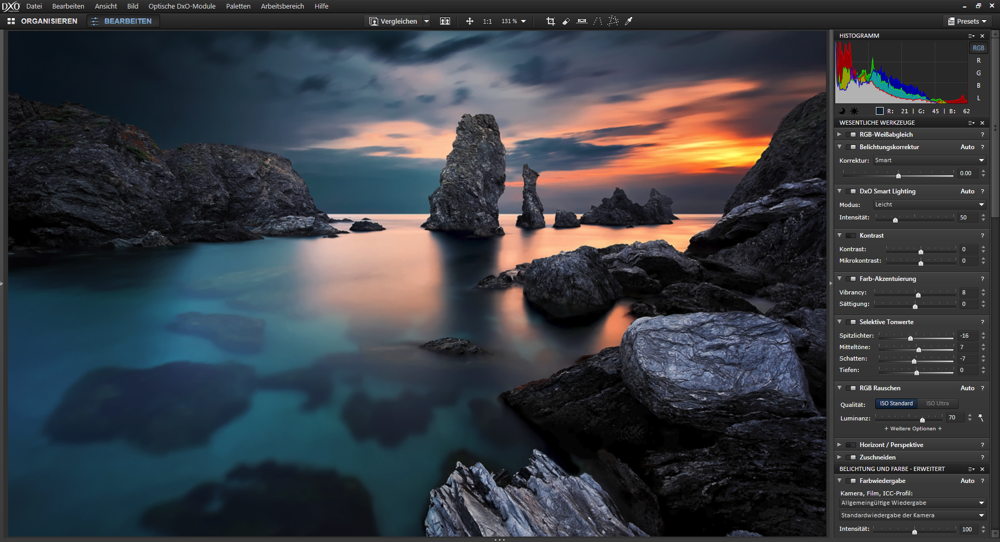
Task: Expand the Horizont / Perspektive section
Action: tap(838, 444)
